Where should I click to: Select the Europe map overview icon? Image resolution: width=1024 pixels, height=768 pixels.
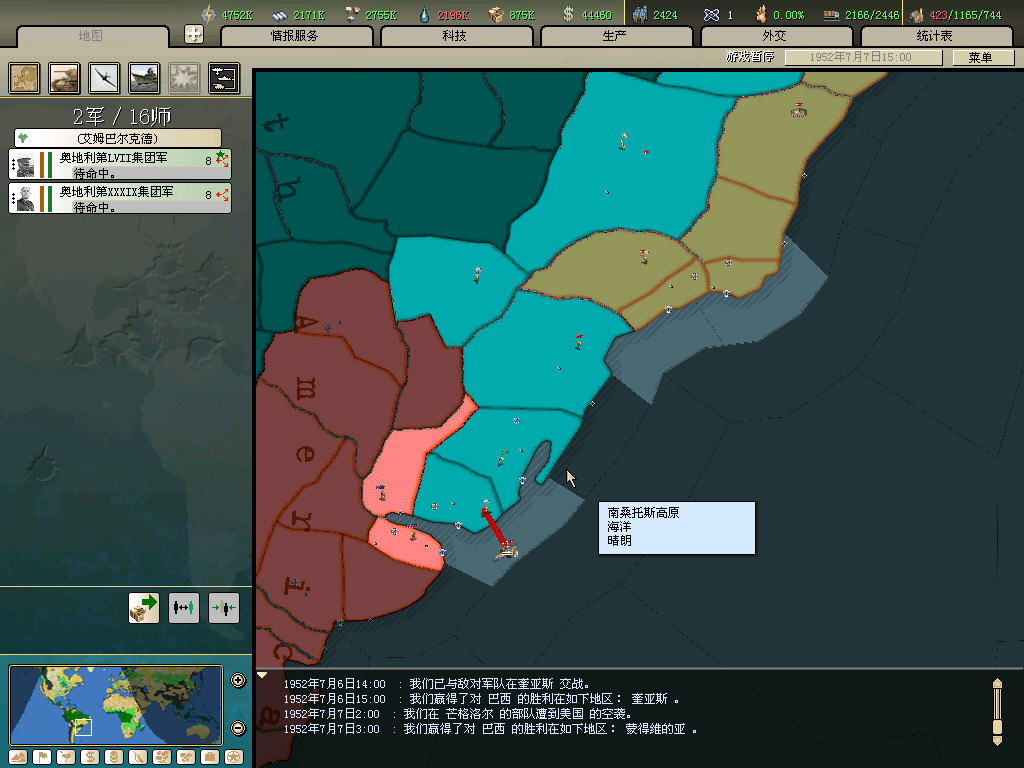(x=24, y=78)
